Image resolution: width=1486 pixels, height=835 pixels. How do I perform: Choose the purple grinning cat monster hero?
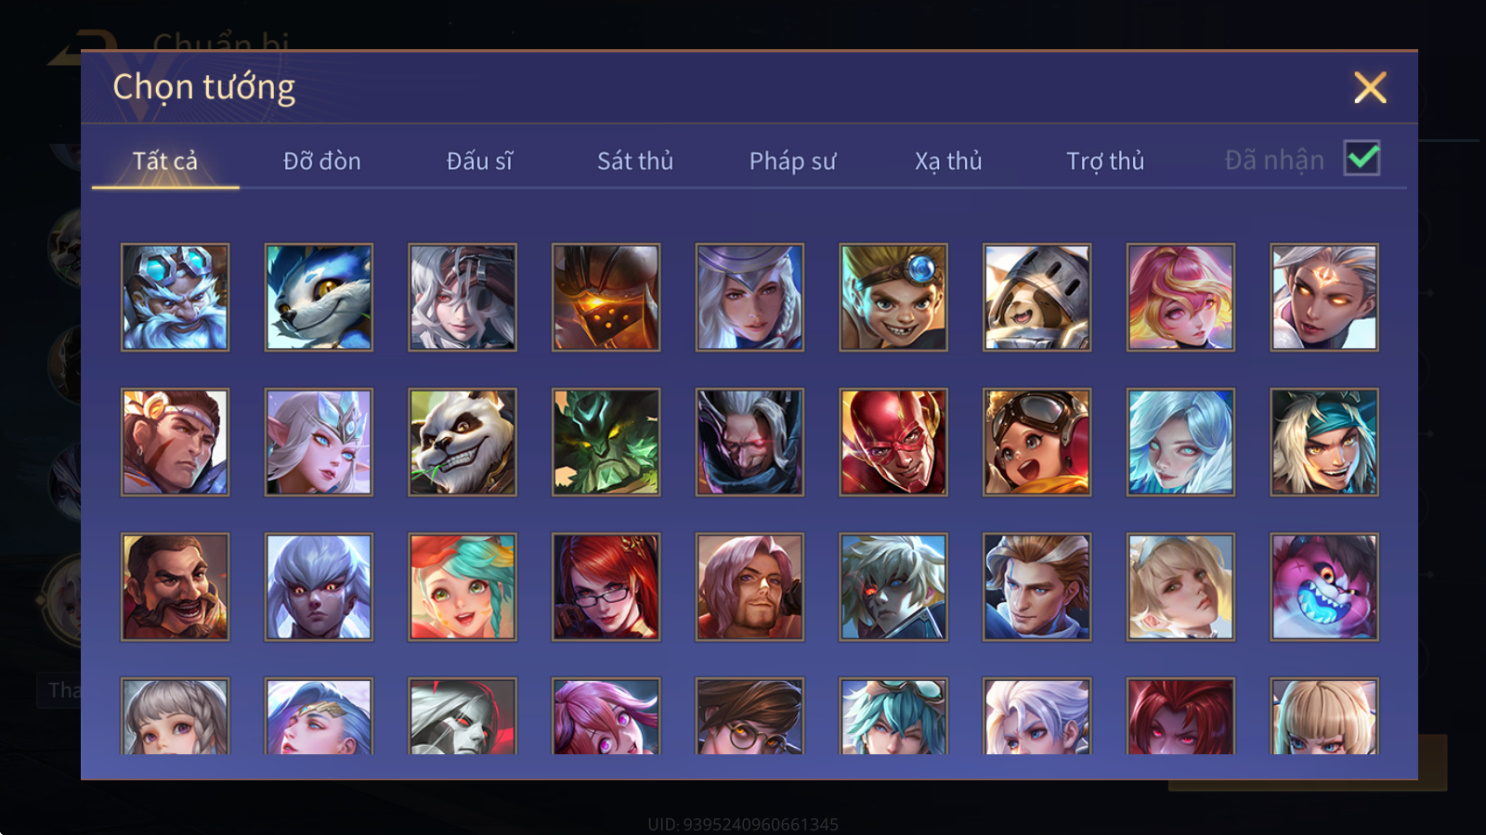[x=1324, y=587]
